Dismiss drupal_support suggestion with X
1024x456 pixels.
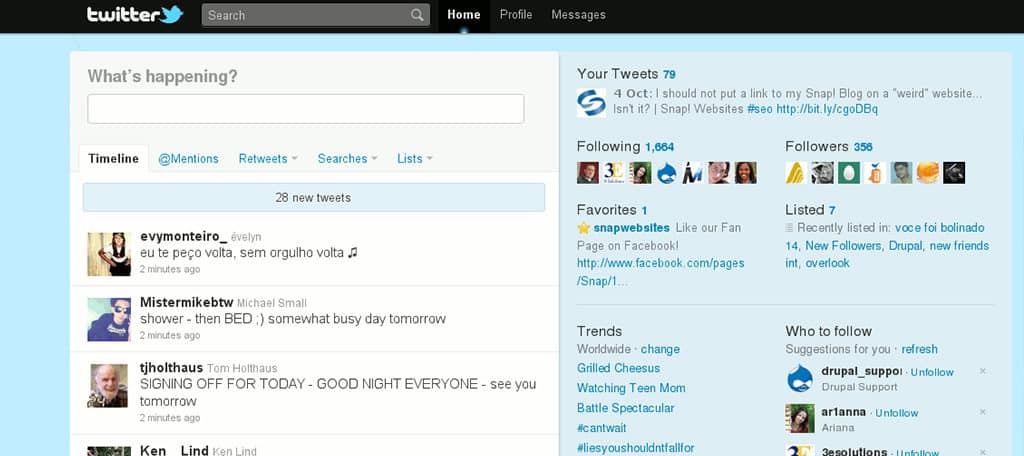[x=982, y=371]
